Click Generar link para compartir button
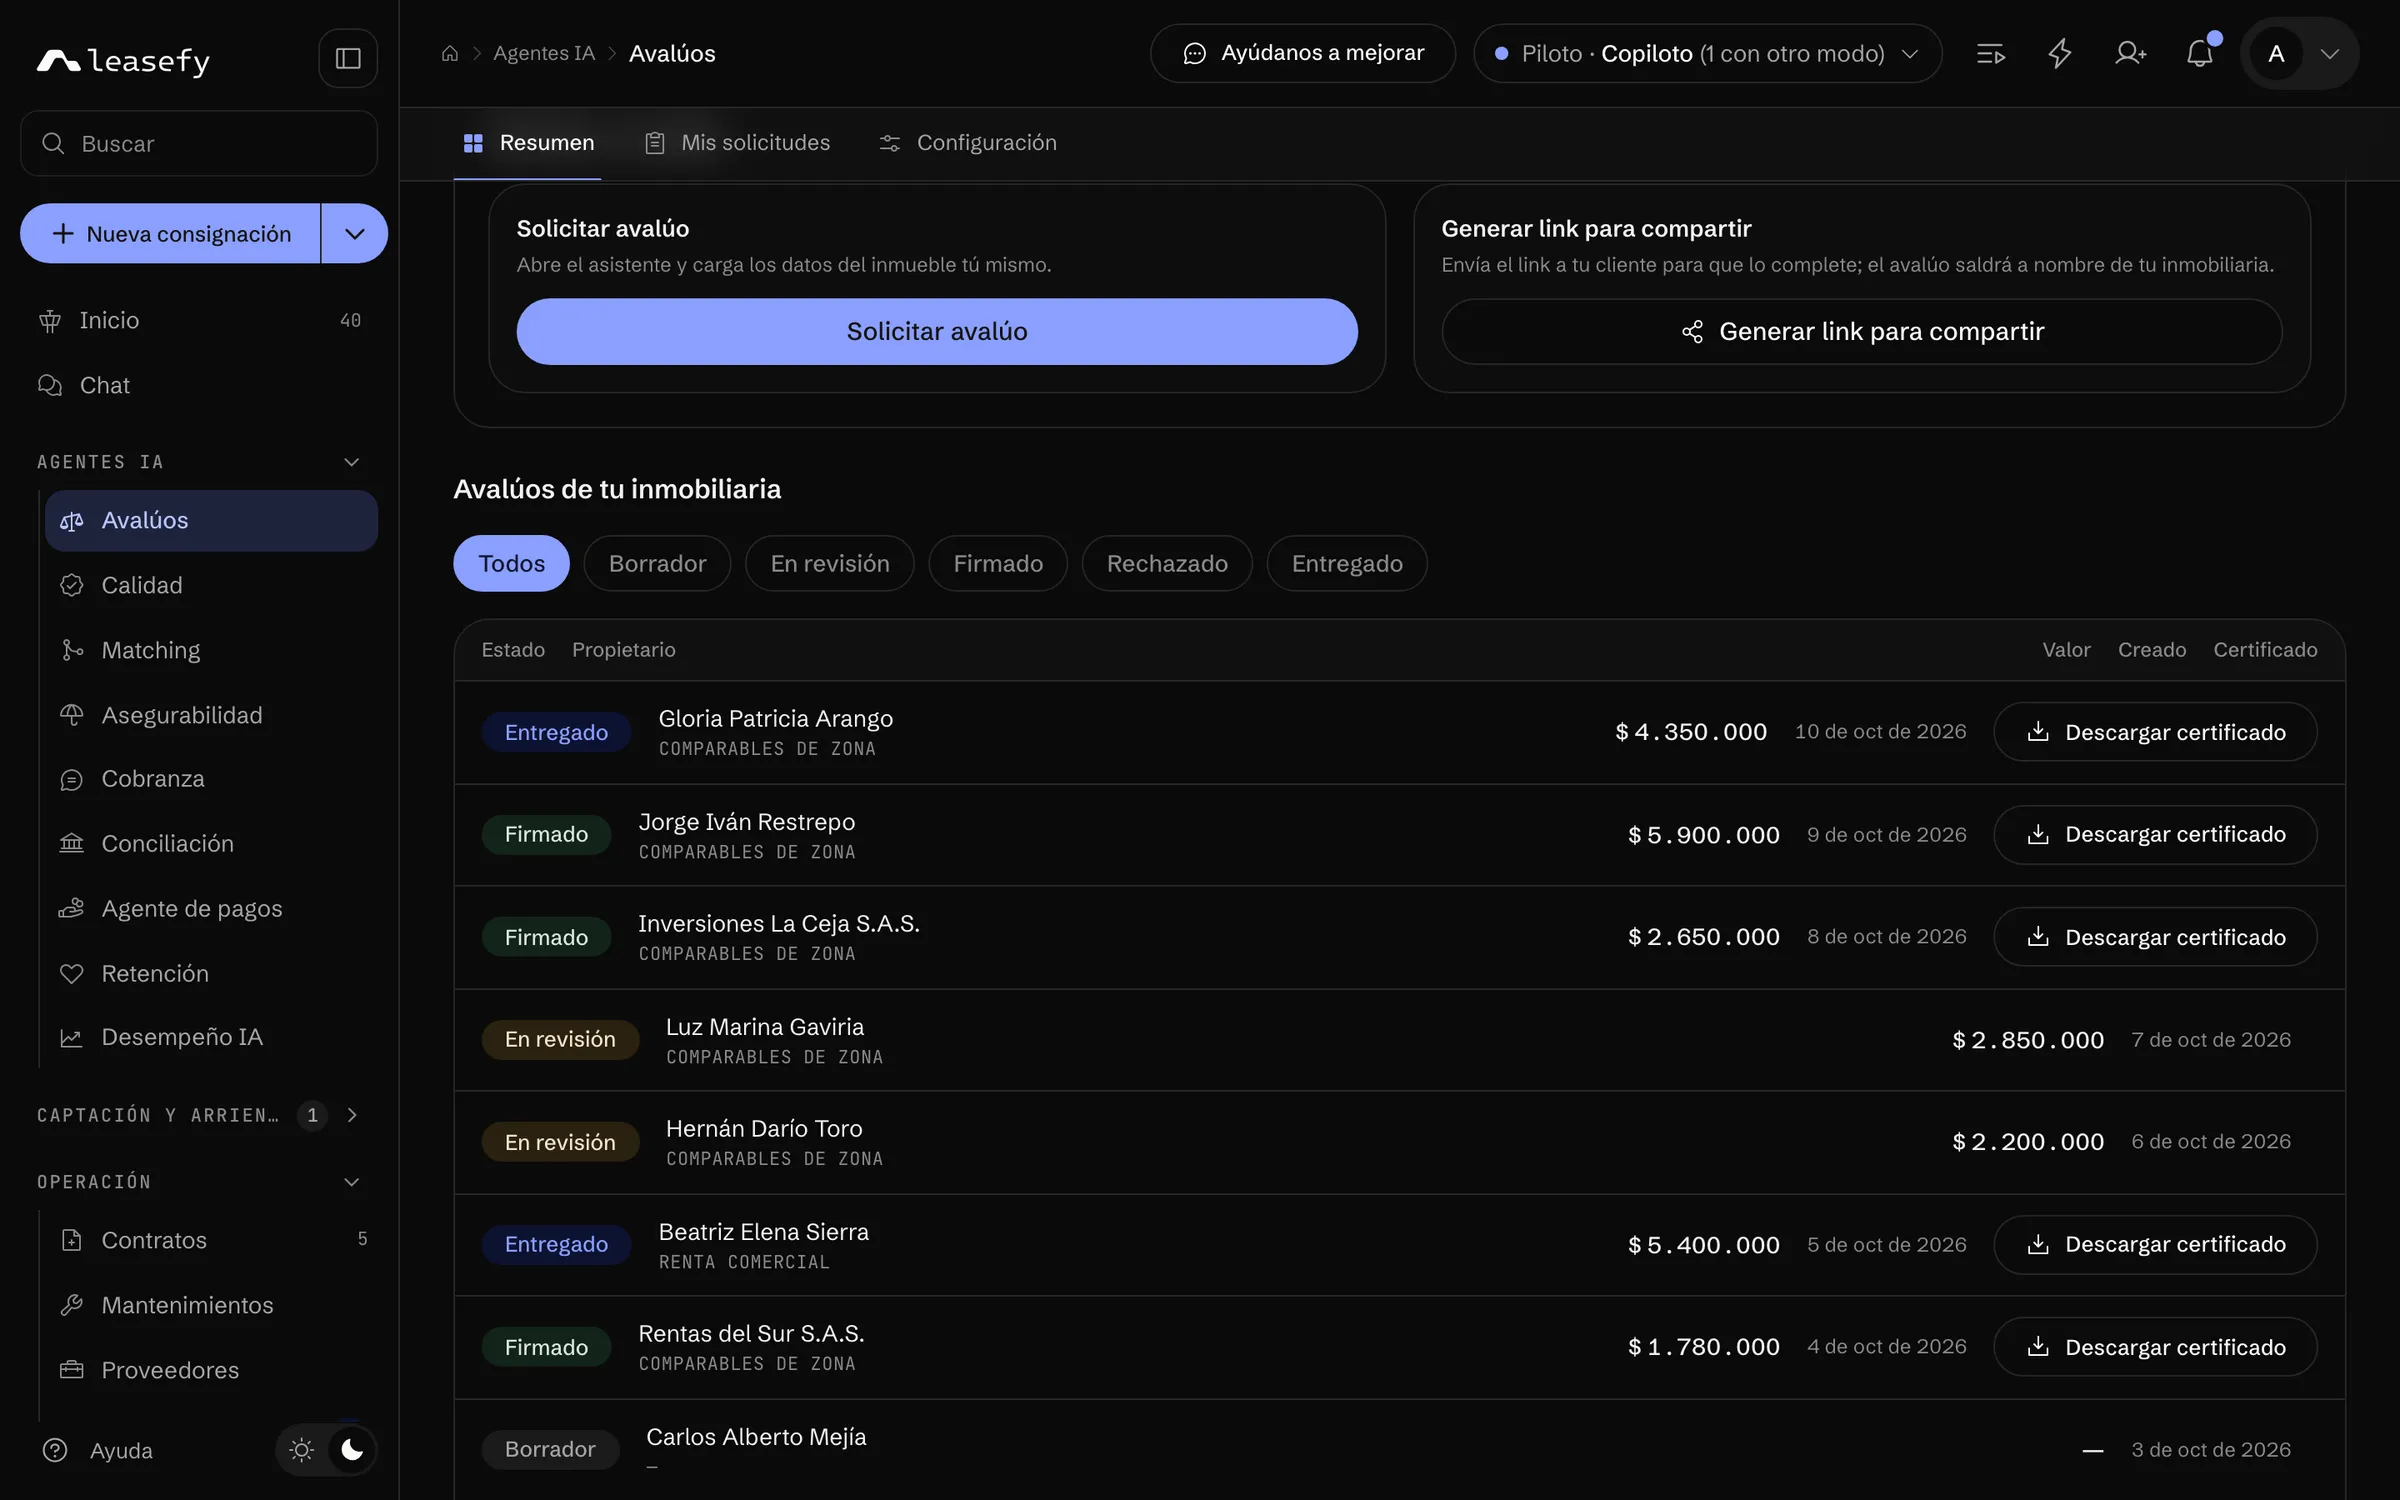This screenshot has width=2400, height=1500. click(x=1861, y=331)
